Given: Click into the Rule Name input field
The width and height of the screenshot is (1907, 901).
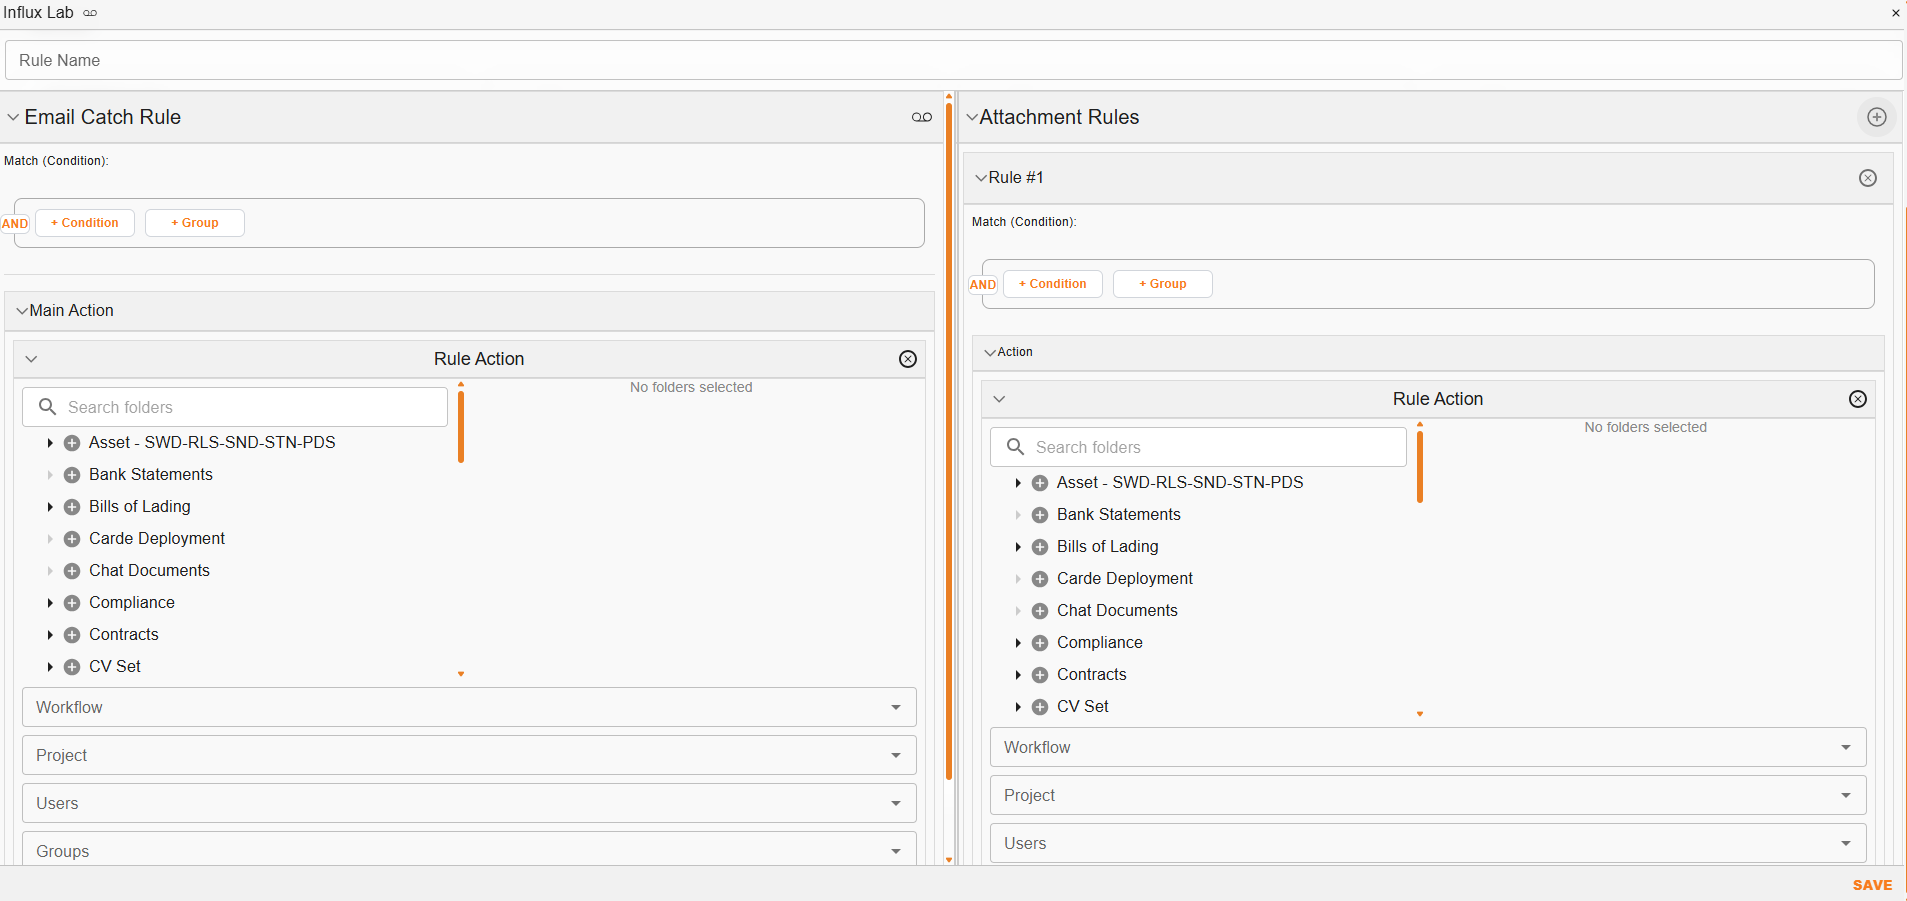Looking at the screenshot, I should 400,60.
